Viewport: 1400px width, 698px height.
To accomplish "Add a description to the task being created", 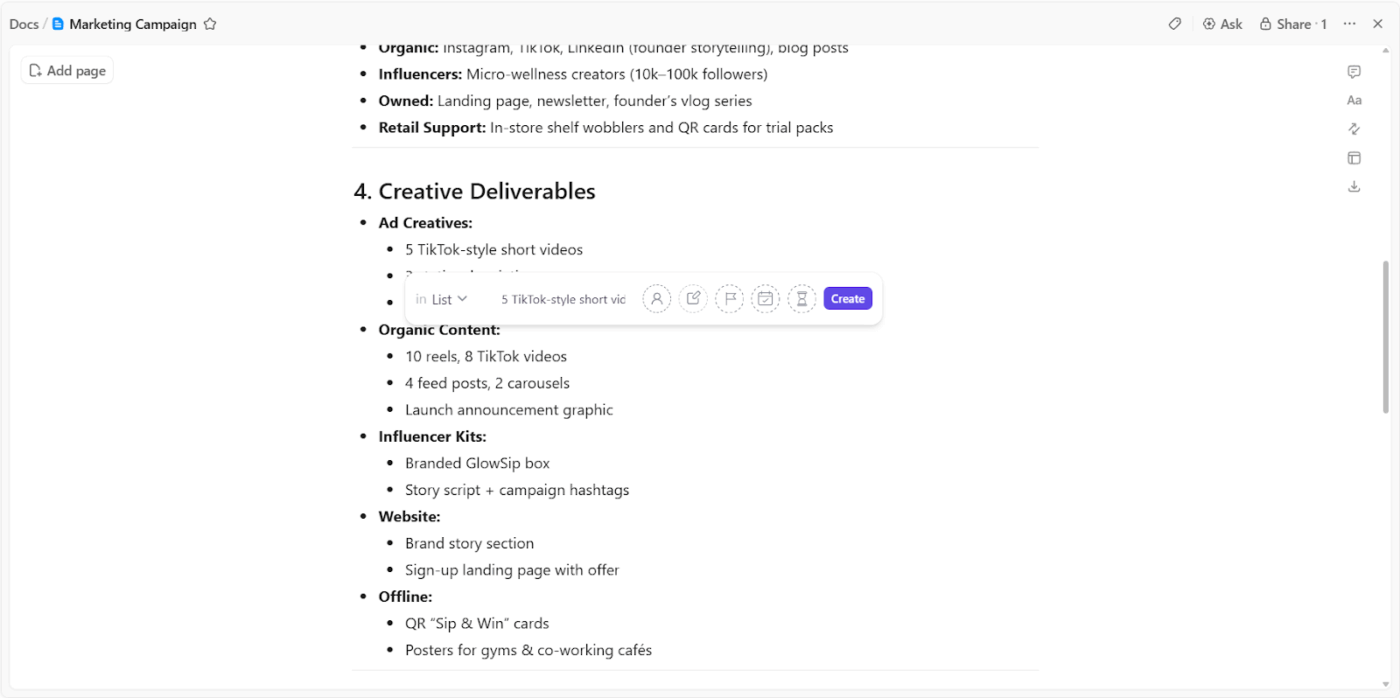I will [693, 298].
